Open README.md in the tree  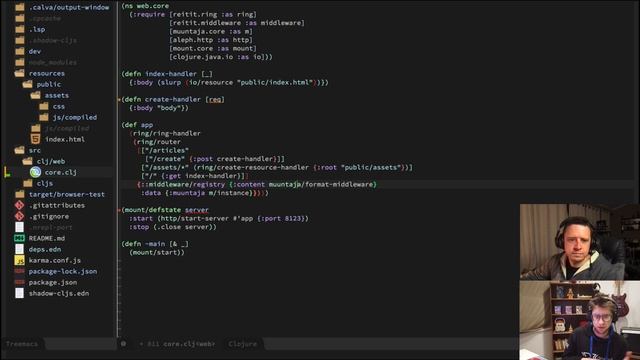47,238
